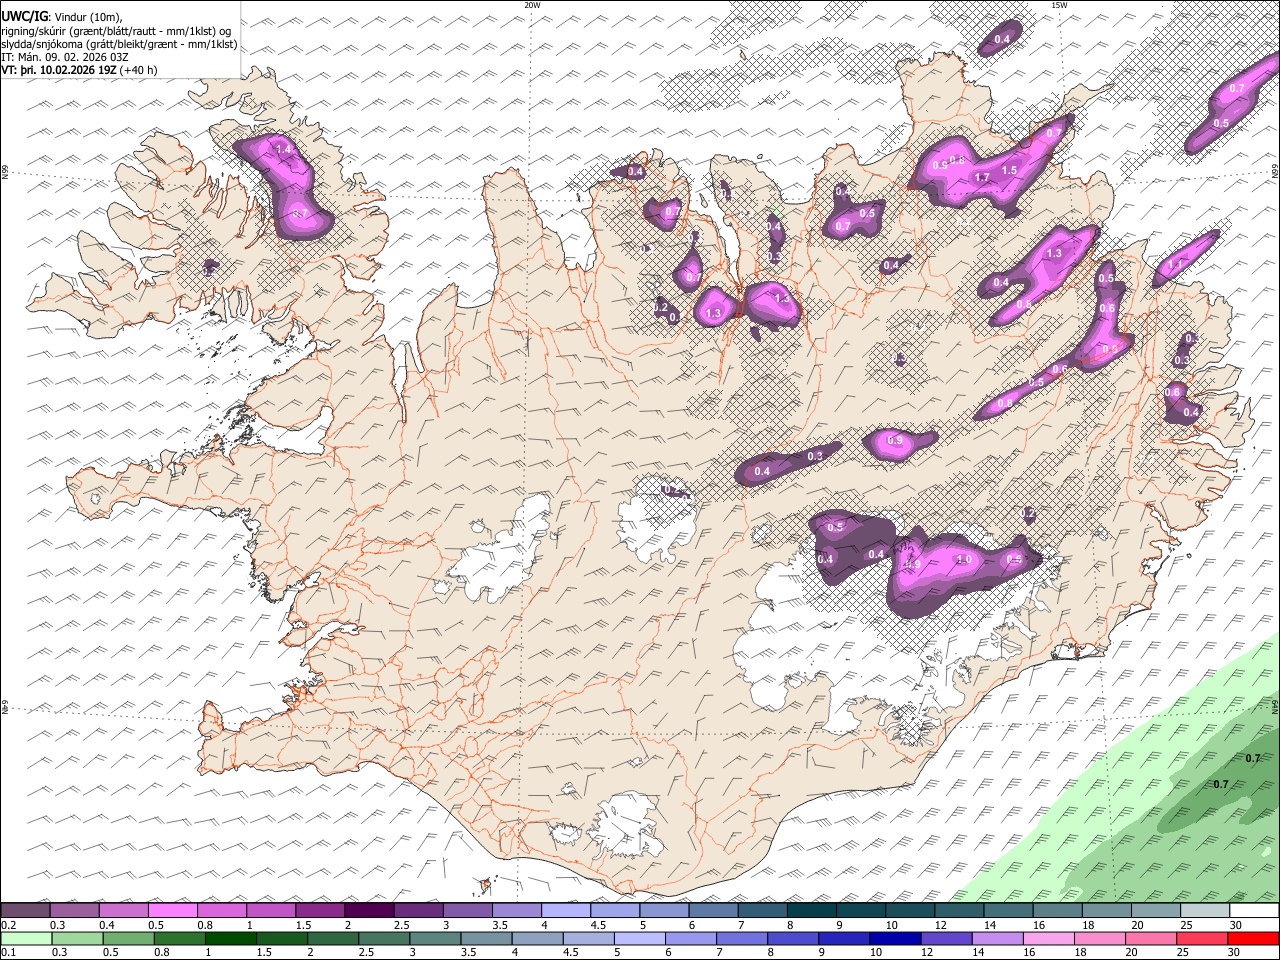Click the dusky purple 0.2–0.3 swatch, upper scale
Viewport: 1280px width, 960px height.
[26, 911]
